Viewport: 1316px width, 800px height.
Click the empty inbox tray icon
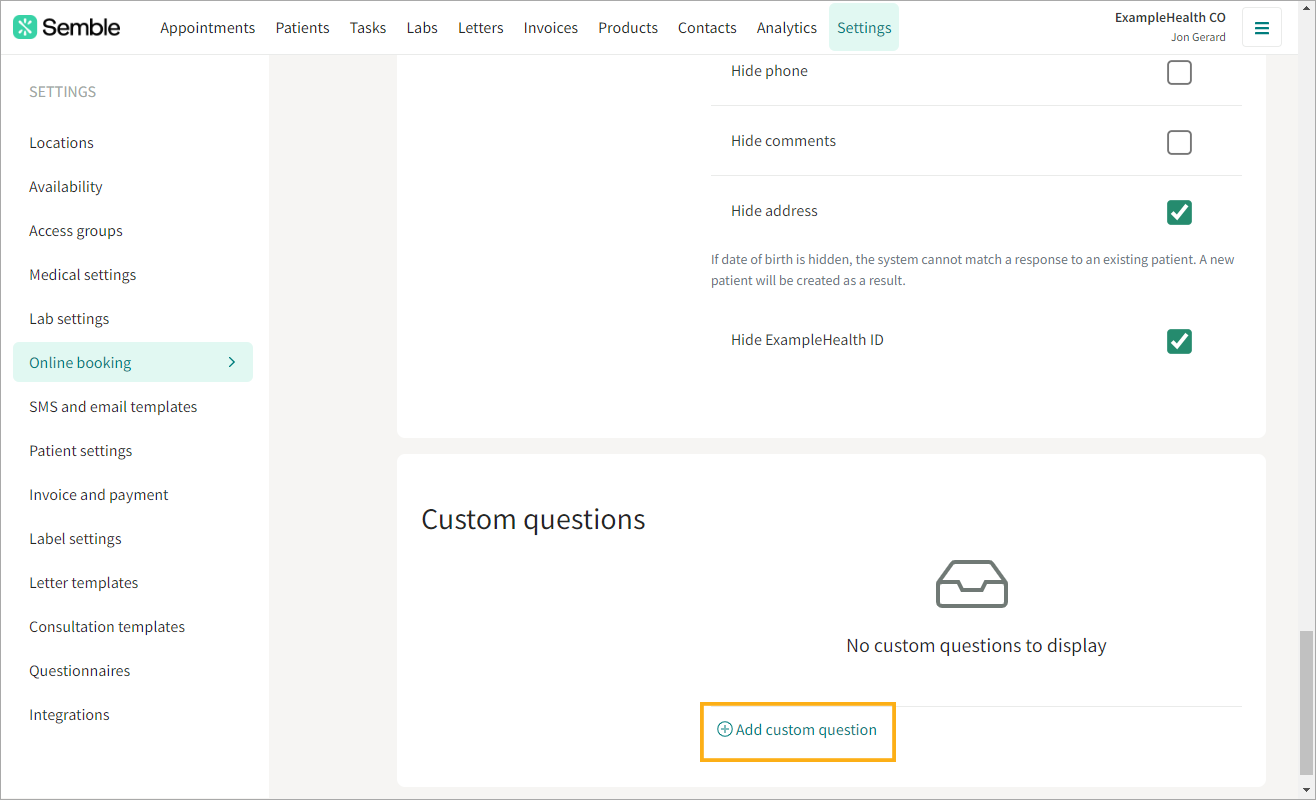click(x=971, y=584)
